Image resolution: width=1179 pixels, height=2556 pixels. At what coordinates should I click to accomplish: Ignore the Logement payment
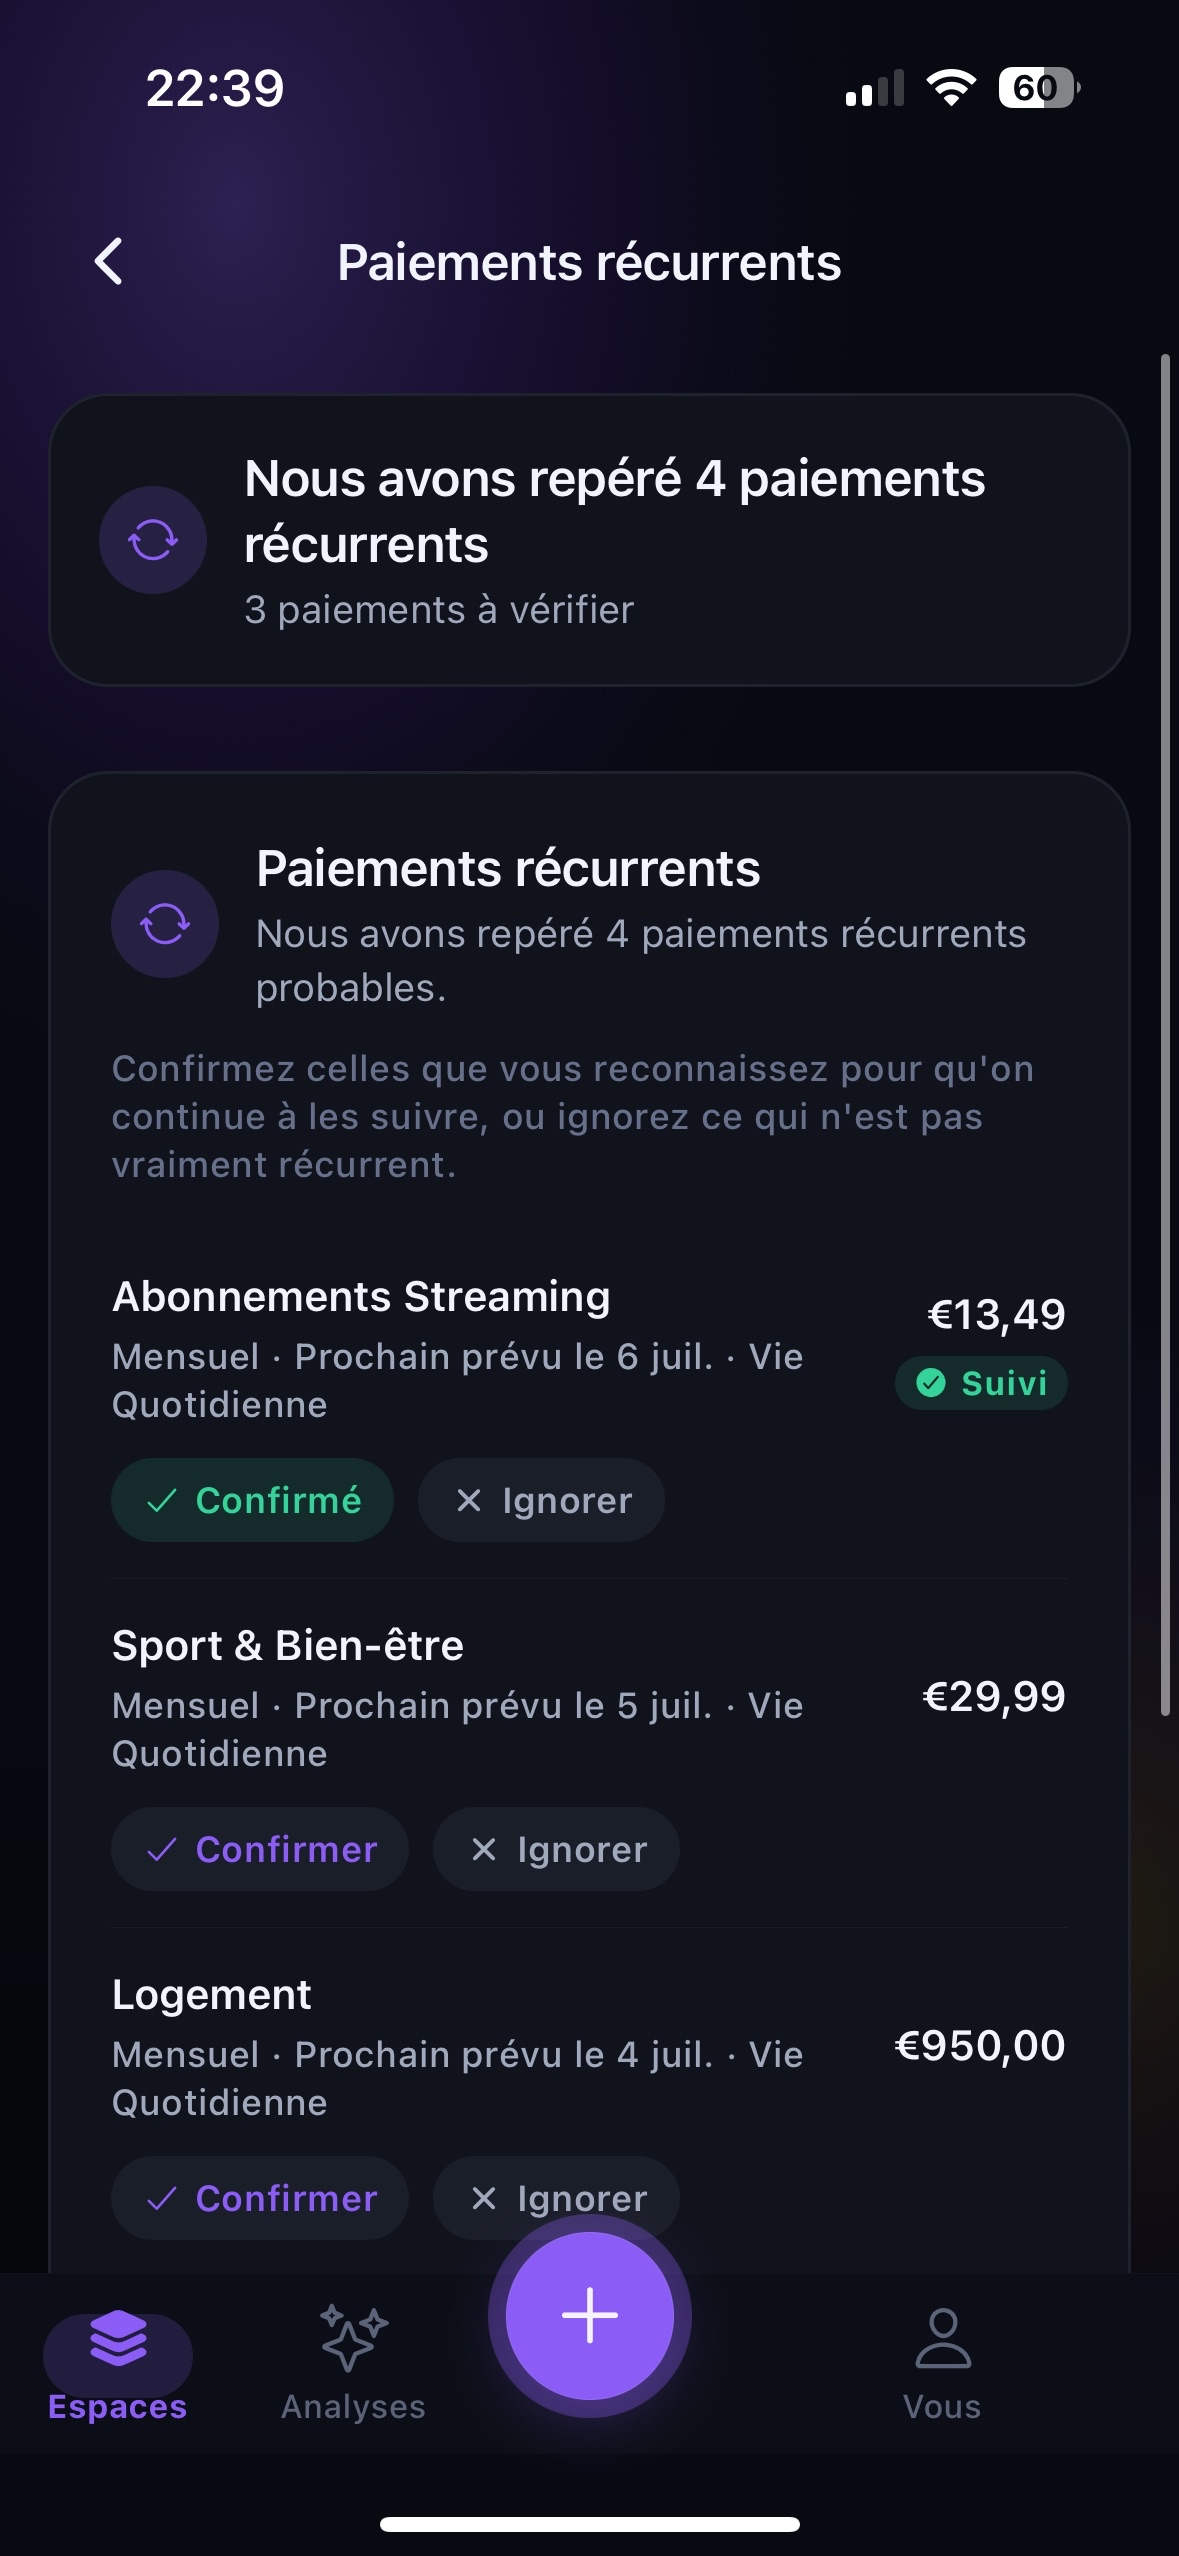[556, 2198]
